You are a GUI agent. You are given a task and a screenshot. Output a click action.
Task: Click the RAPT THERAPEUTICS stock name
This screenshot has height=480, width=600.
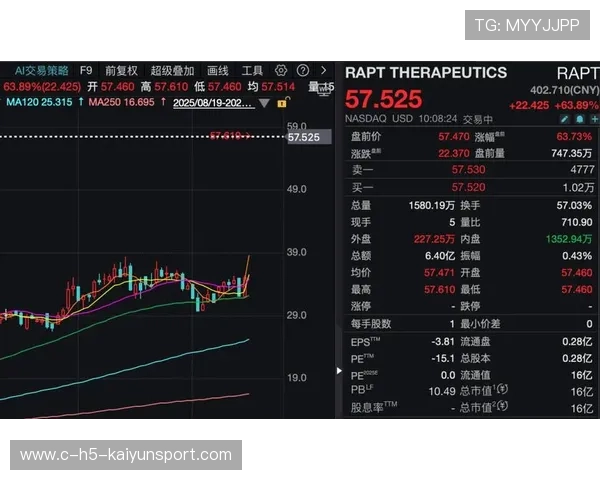coord(426,73)
